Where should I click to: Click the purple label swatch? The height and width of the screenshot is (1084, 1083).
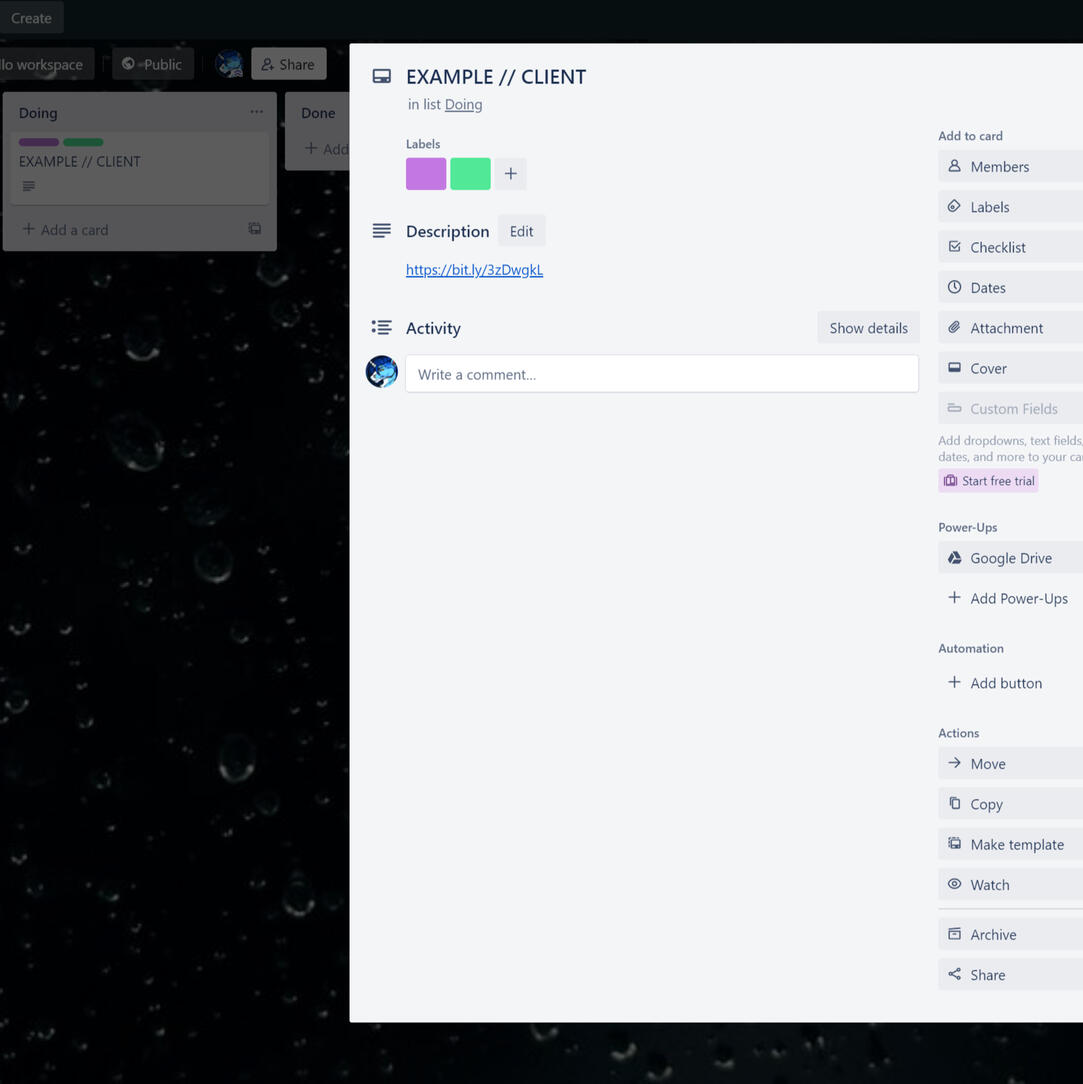pyautogui.click(x=426, y=174)
